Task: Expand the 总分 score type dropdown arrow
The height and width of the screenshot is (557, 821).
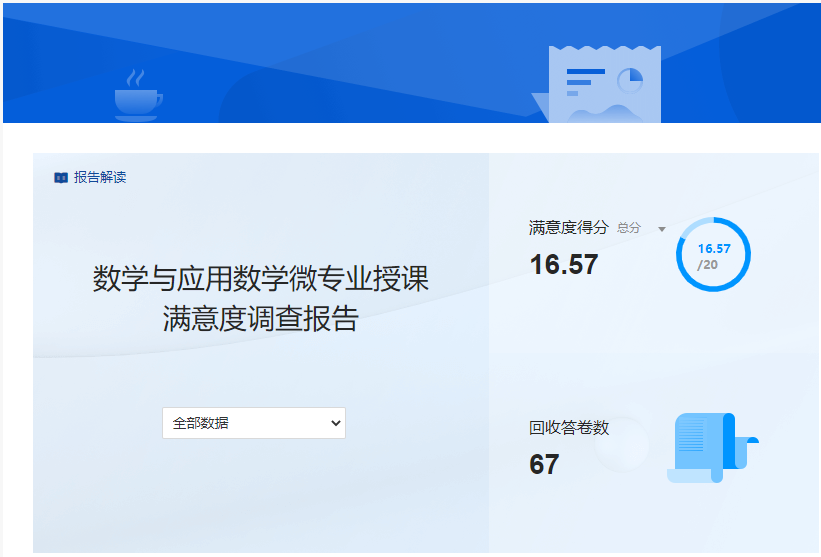Action: tap(662, 229)
